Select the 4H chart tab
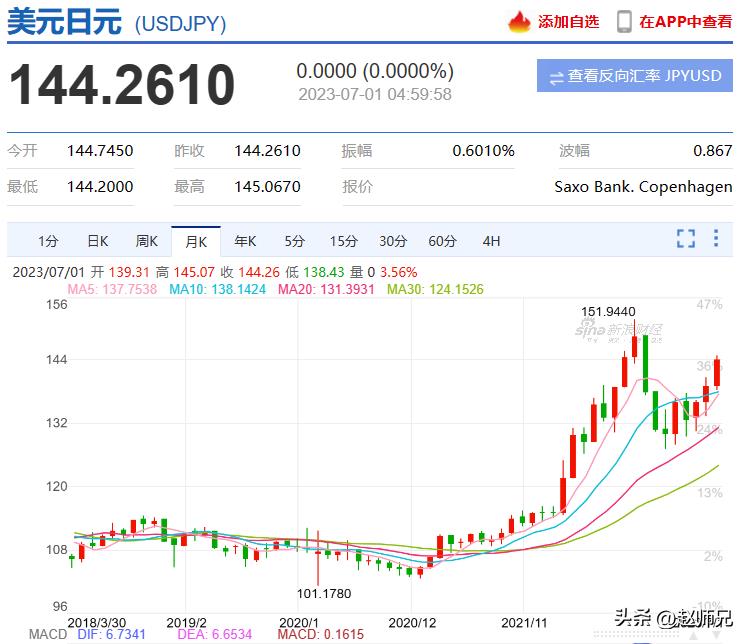This screenshot has width=750, height=644. pos(491,241)
